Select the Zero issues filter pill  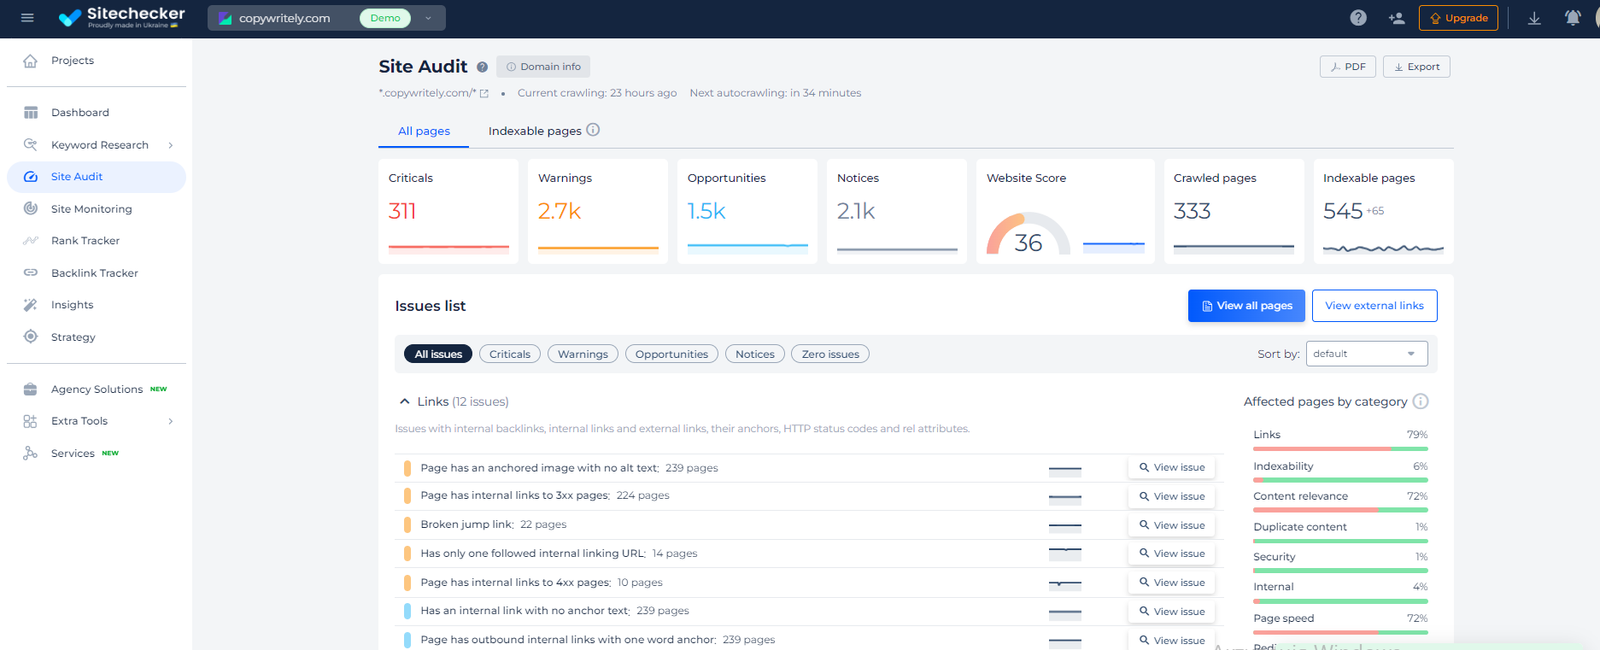click(x=830, y=354)
